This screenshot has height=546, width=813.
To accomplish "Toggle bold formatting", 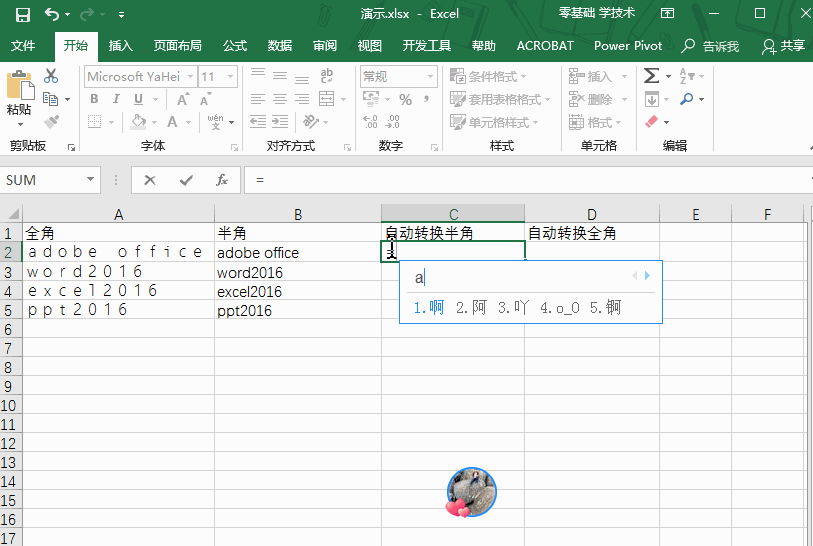I will click(x=94, y=99).
